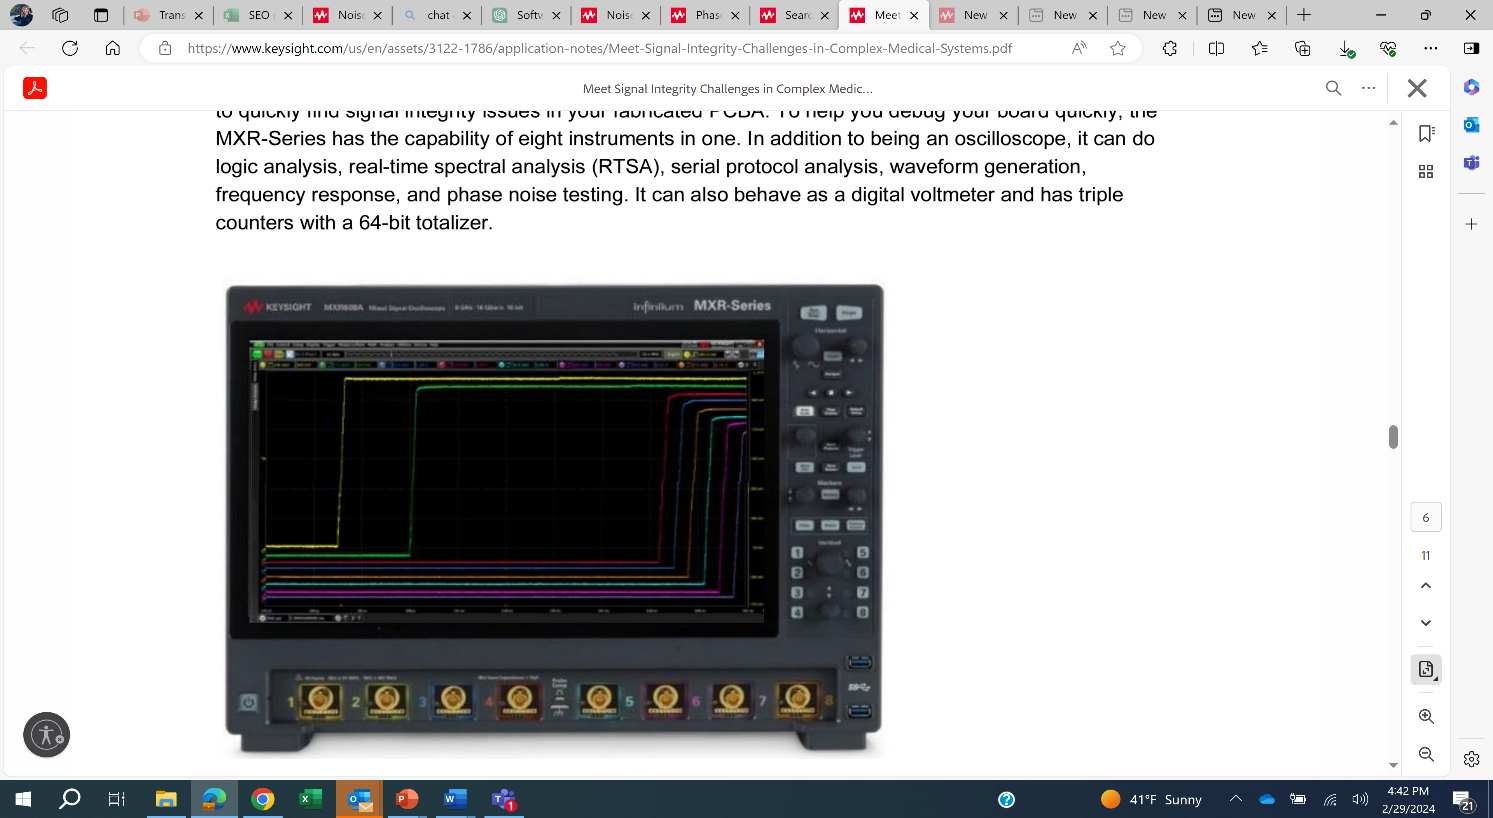1493x818 pixels.
Task: Open the bookmarks panel icon
Action: pos(1426,134)
